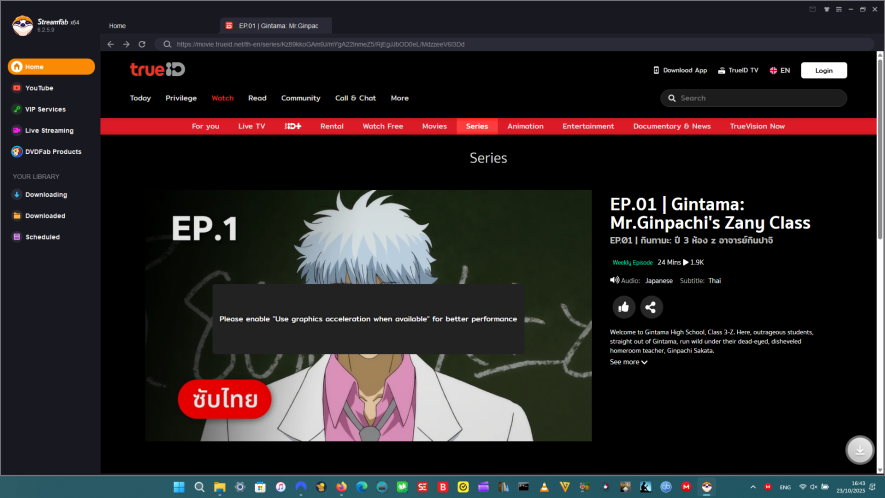Click the trueID Search field
This screenshot has height=498, width=885.
pos(753,98)
